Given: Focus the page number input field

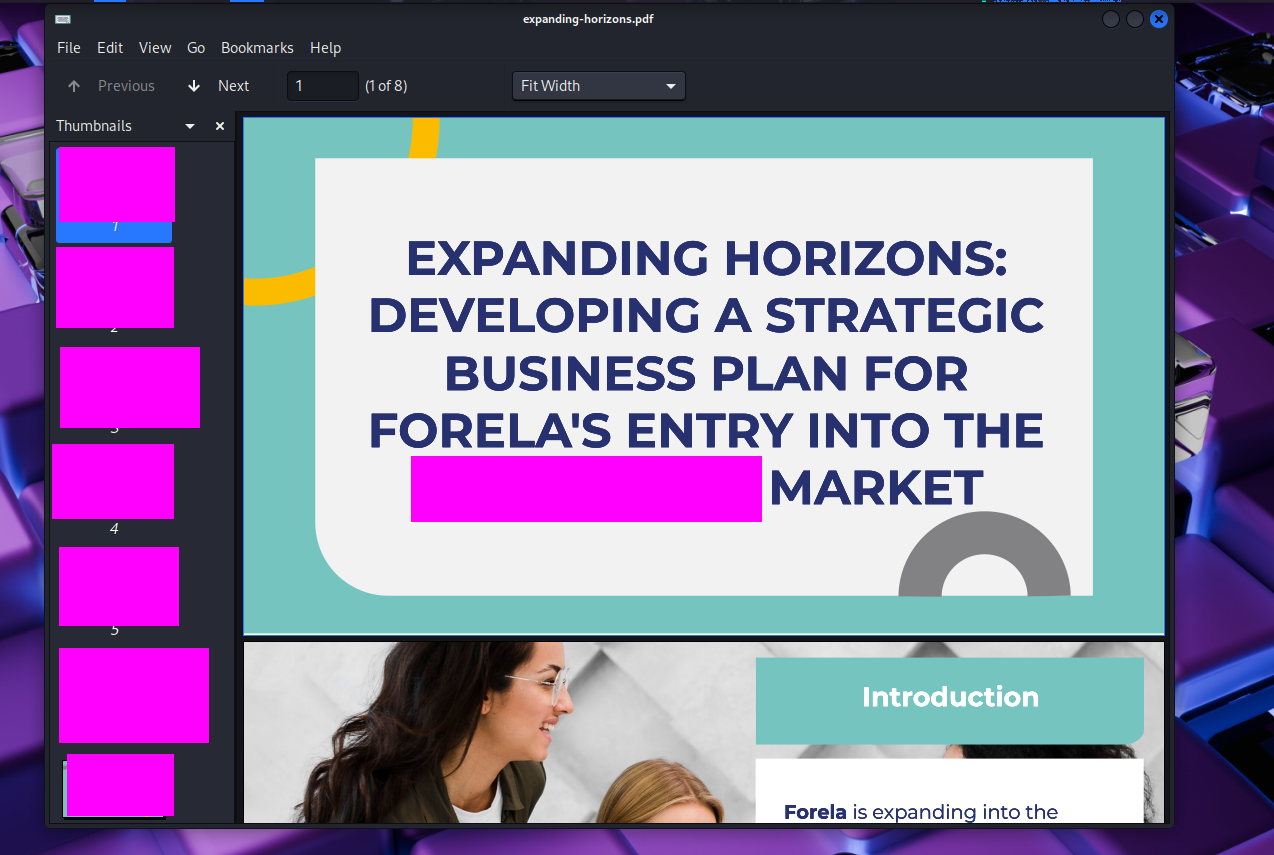Looking at the screenshot, I should click(323, 86).
